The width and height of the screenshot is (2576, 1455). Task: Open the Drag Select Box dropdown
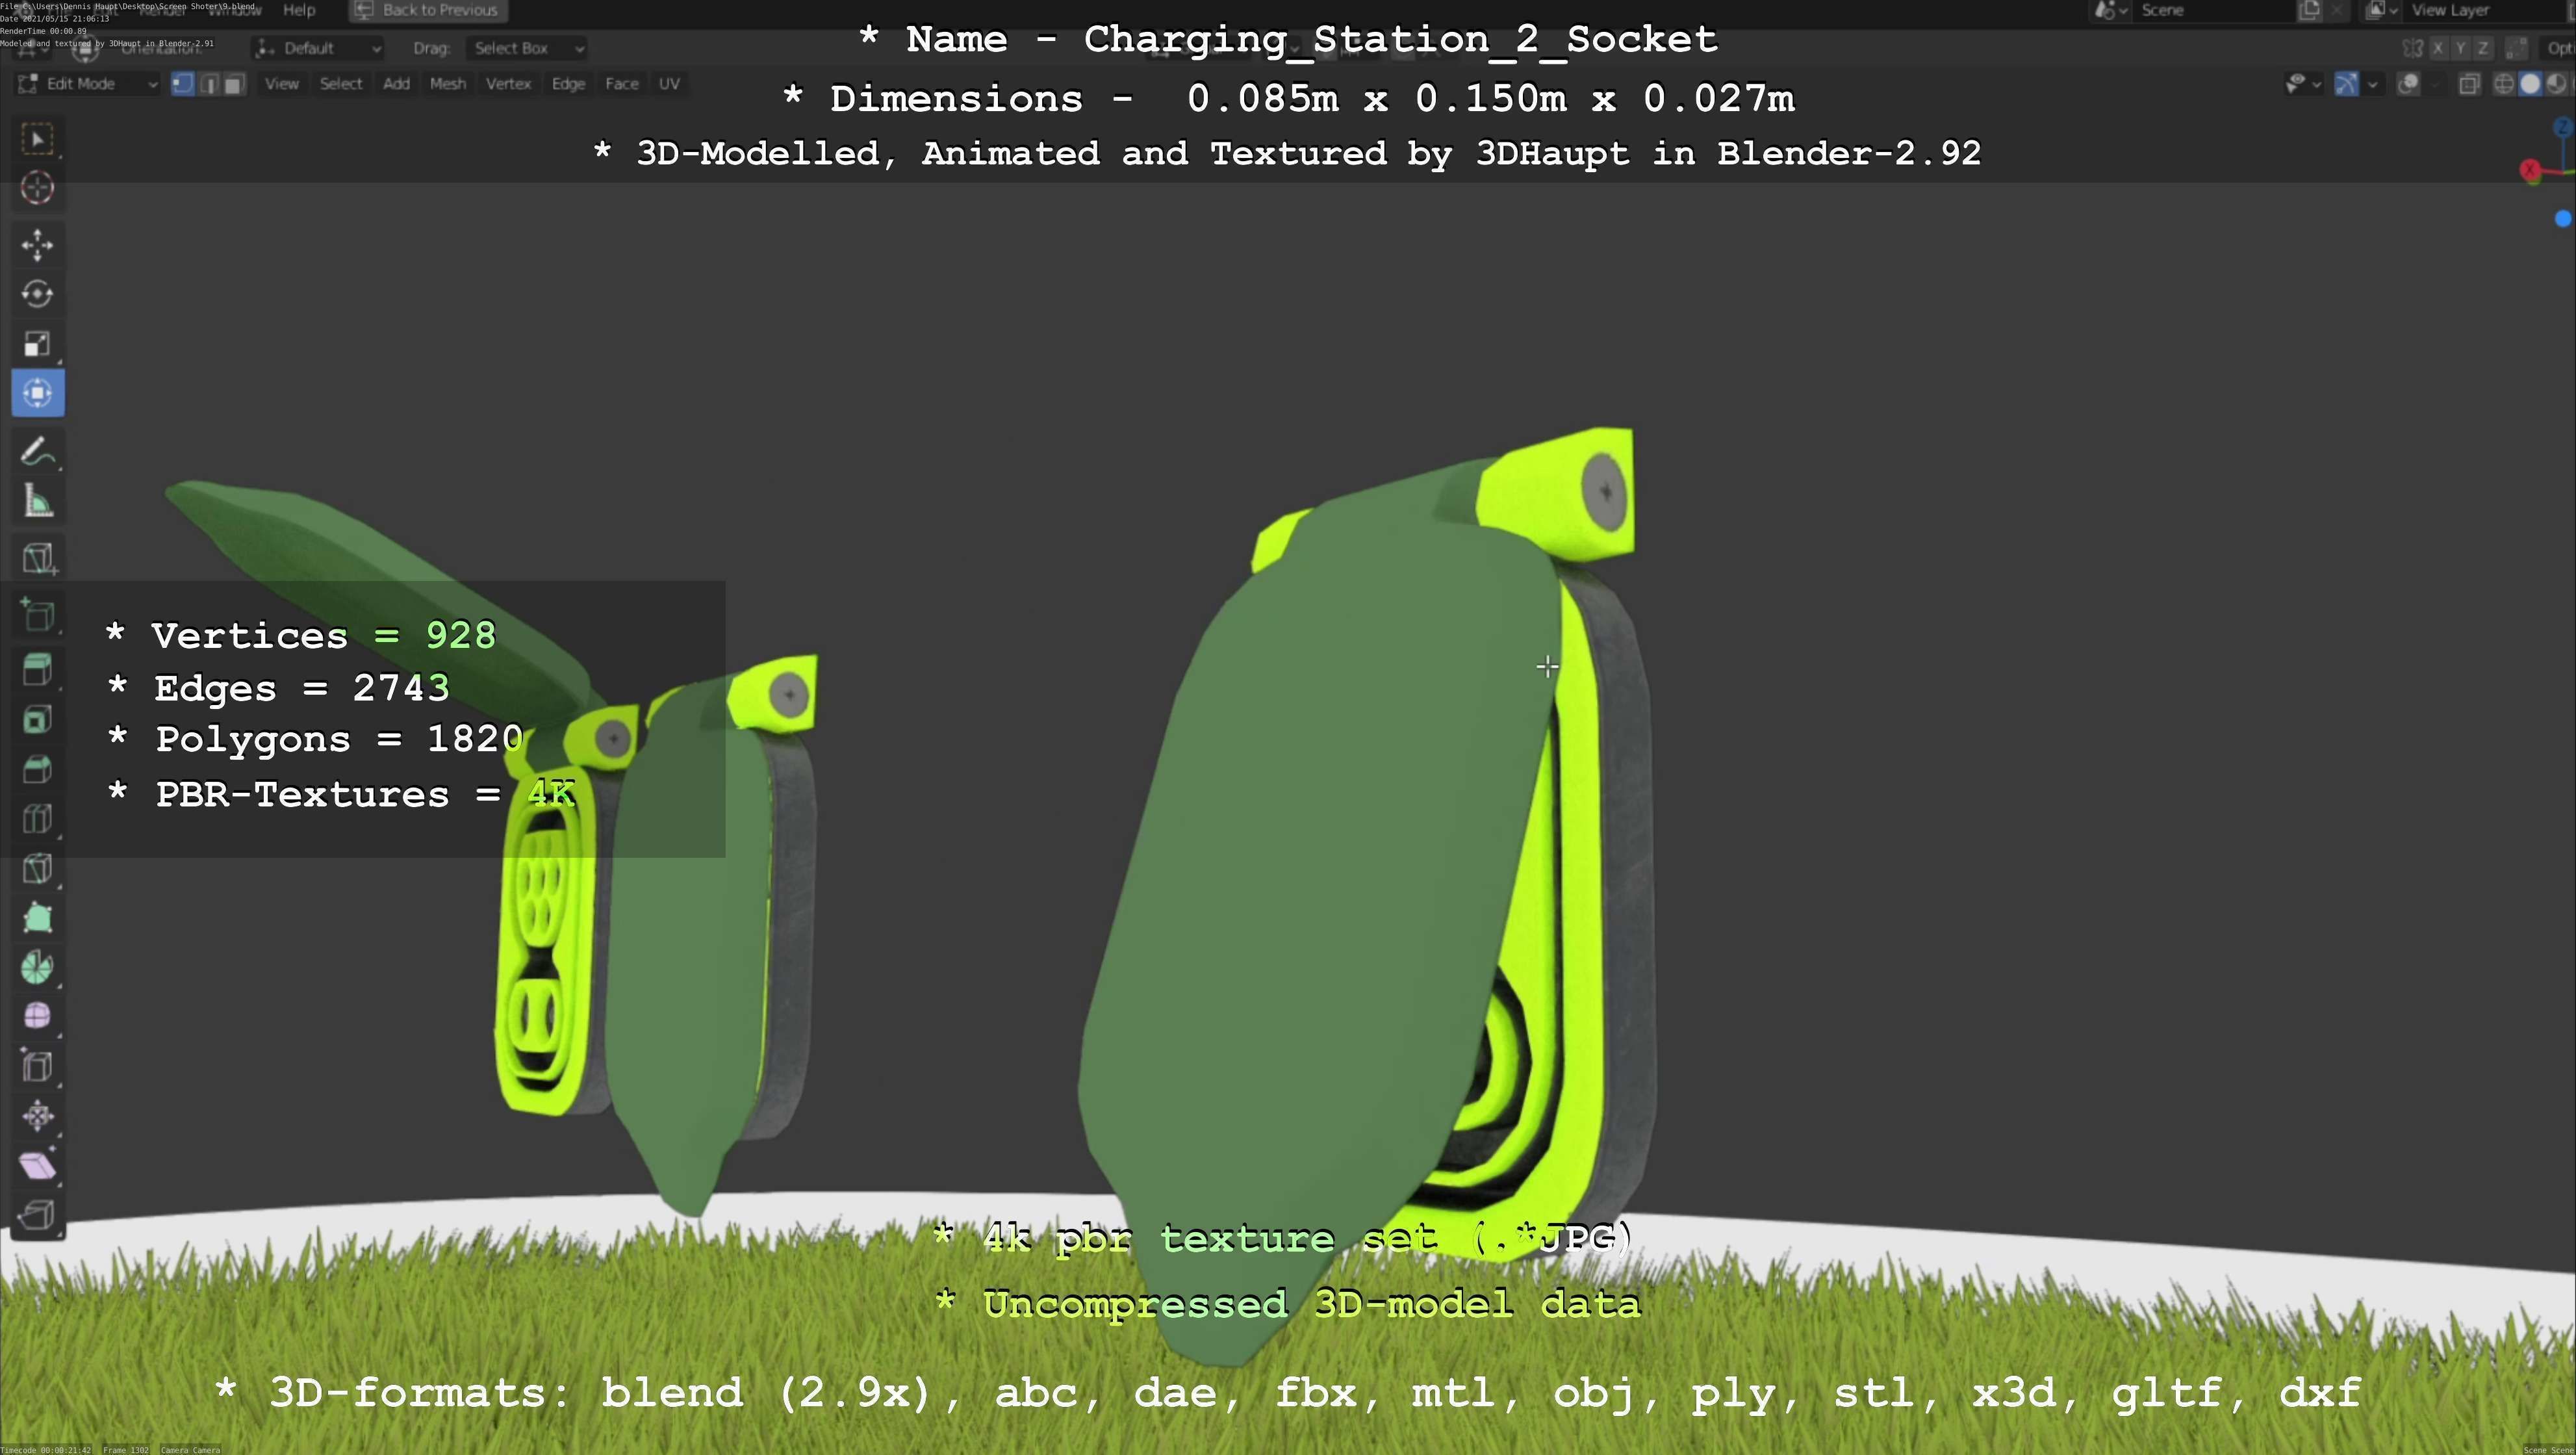tap(527, 48)
